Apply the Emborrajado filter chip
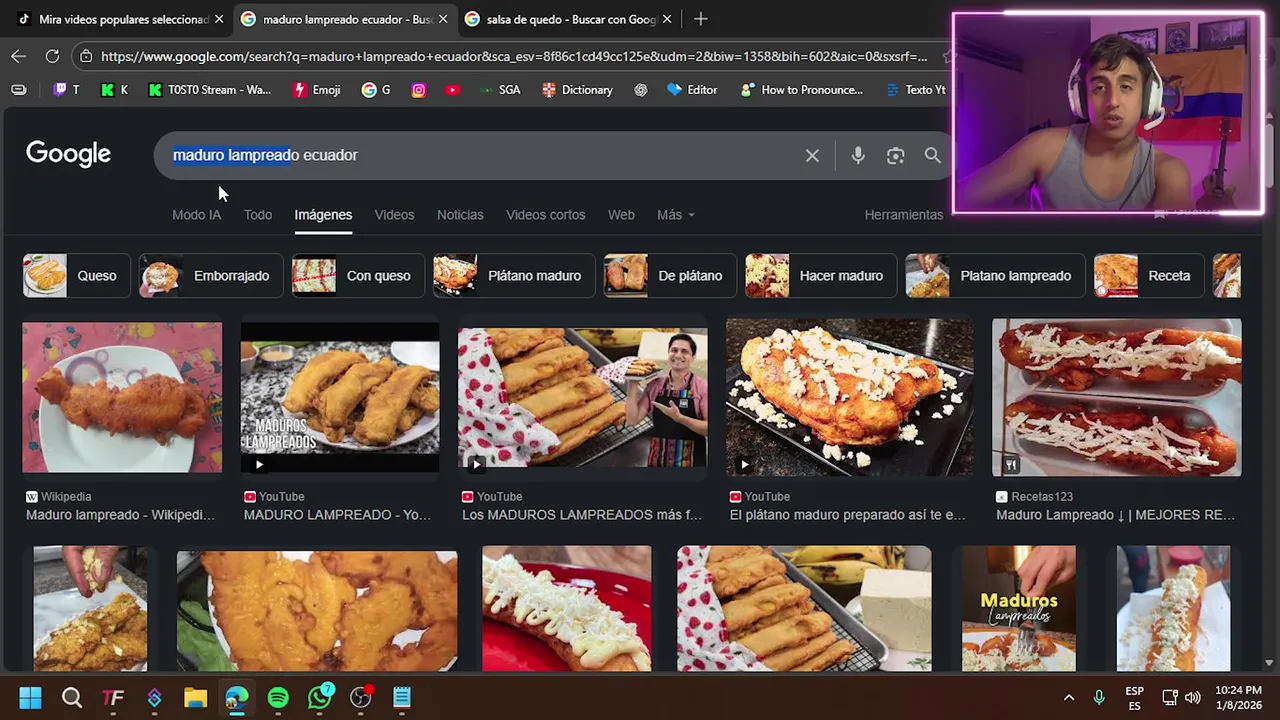 click(210, 276)
